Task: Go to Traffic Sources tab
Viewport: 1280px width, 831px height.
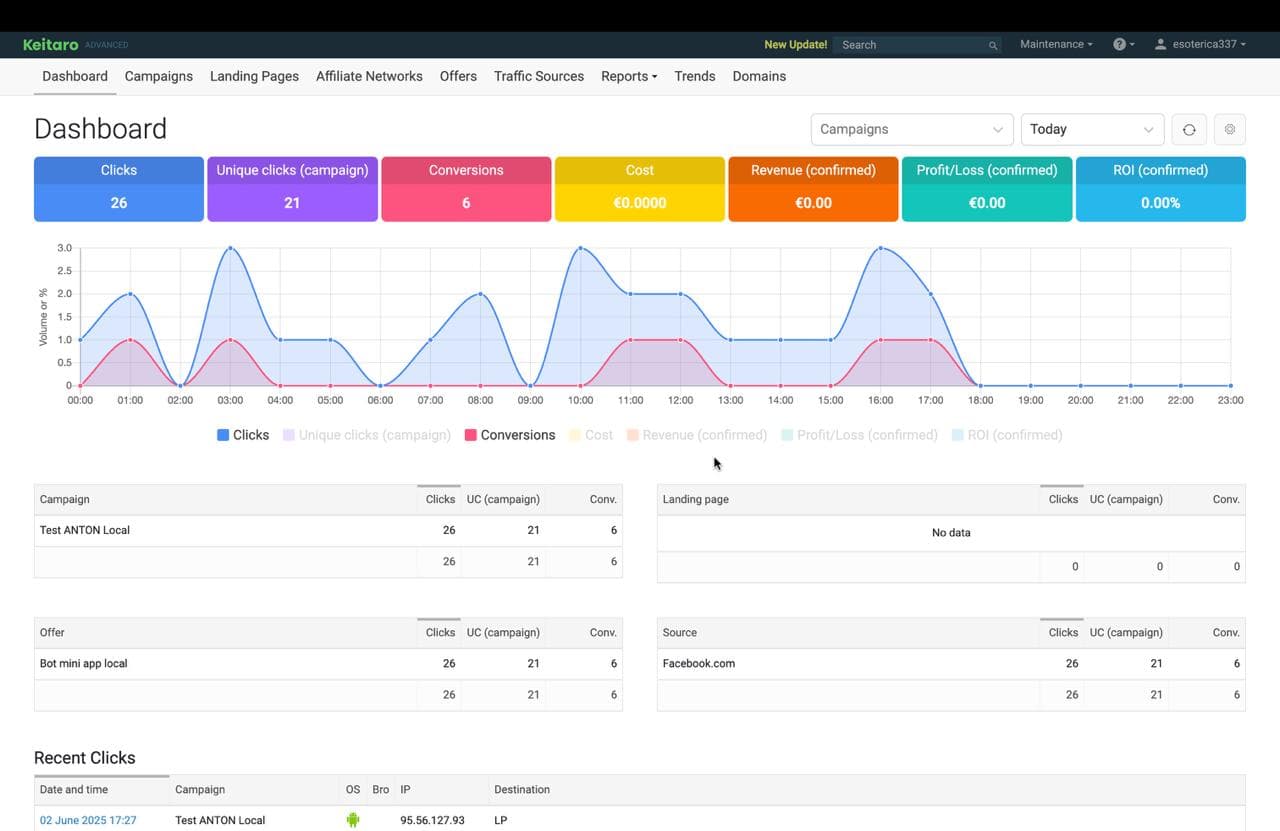Action: 539,76
